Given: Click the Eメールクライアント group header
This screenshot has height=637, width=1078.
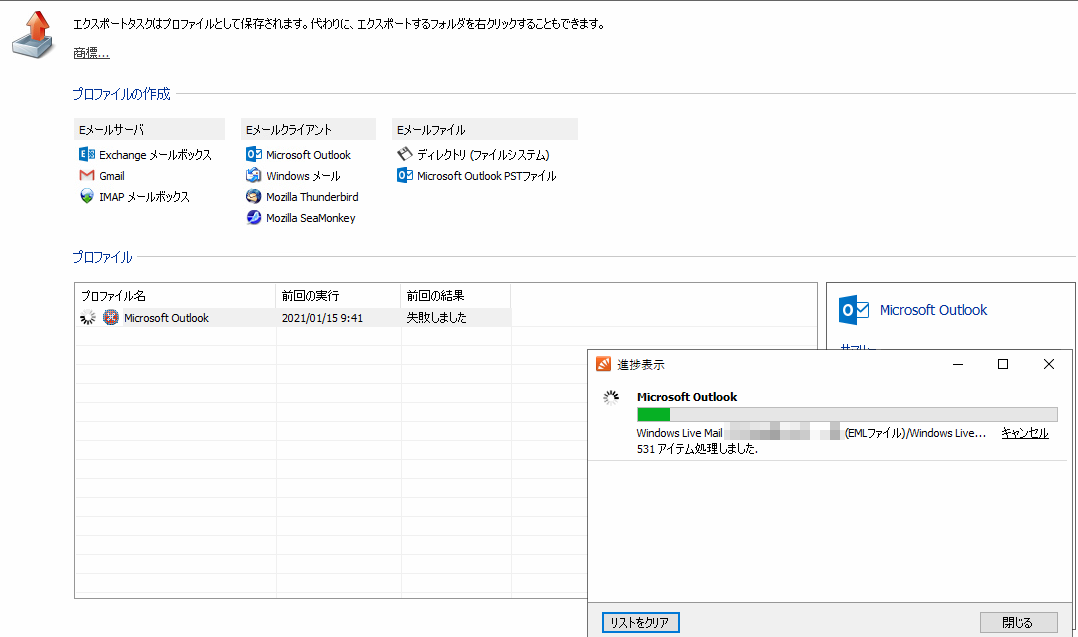Looking at the screenshot, I should click(x=308, y=129).
